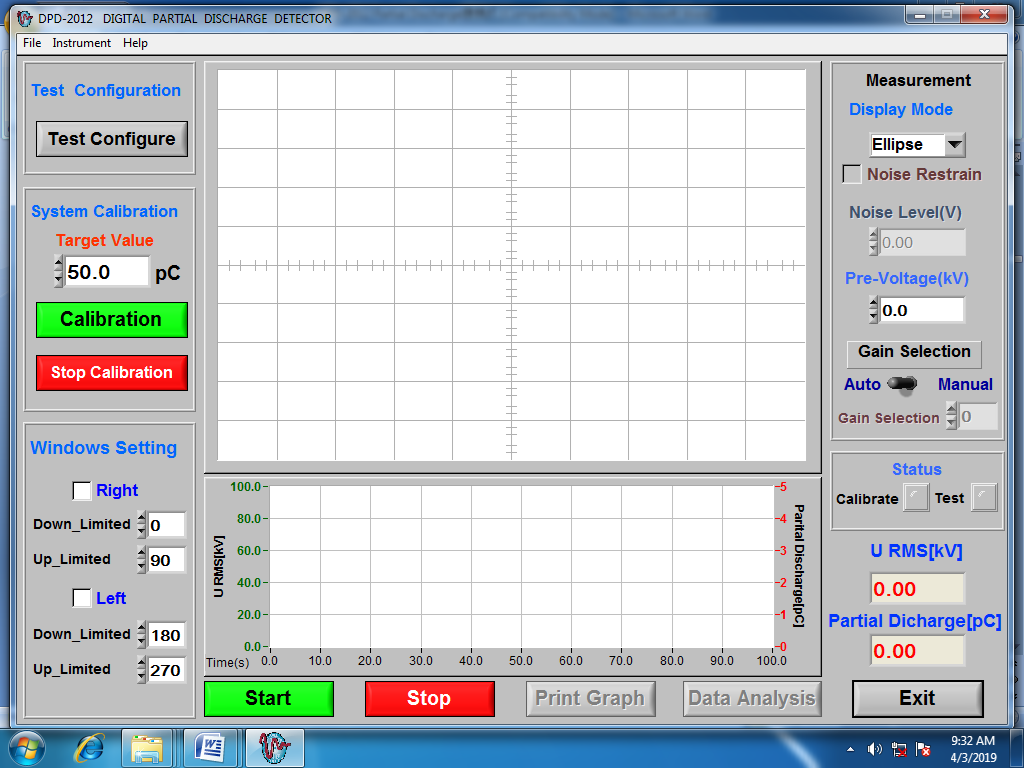
Task: Click the Noise Level stepper arrows
Action: tap(874, 242)
